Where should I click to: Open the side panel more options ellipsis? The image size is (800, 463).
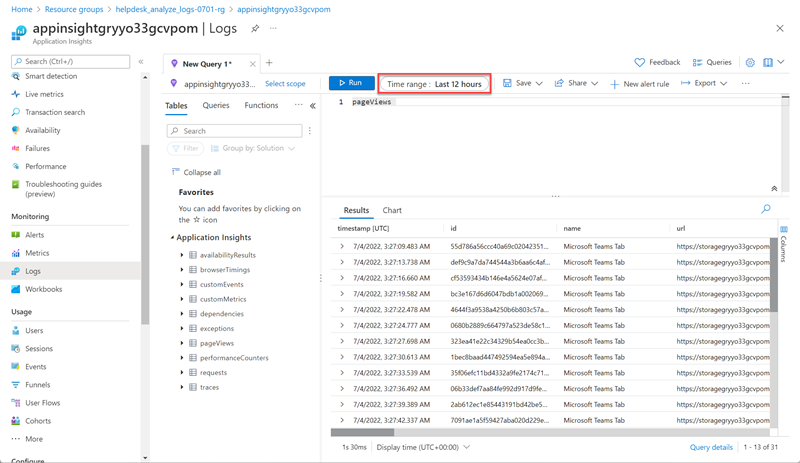(x=298, y=105)
